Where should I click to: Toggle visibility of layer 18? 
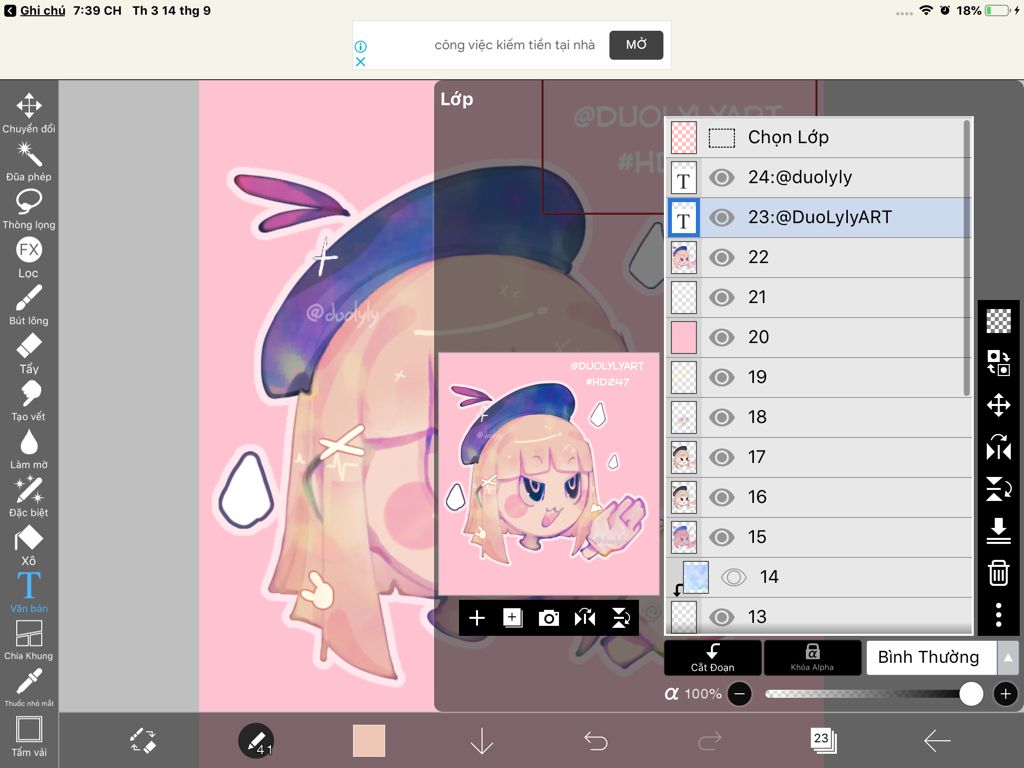[x=722, y=417]
